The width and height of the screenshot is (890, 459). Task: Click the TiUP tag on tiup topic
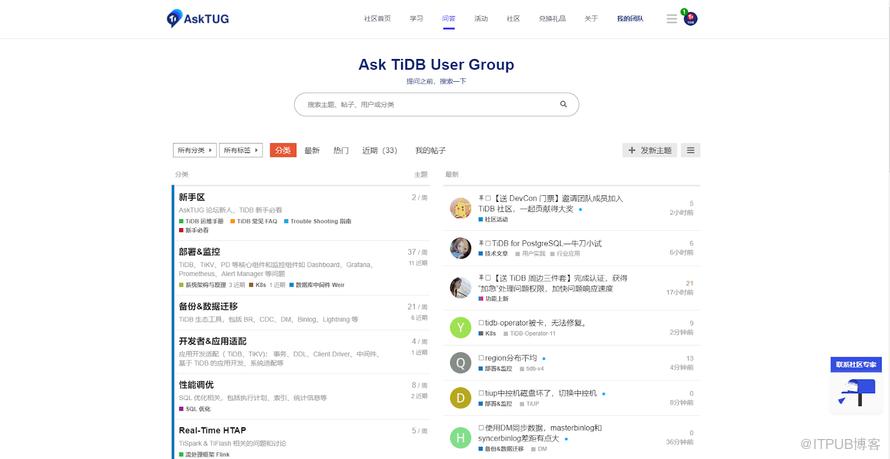pyautogui.click(x=530, y=404)
